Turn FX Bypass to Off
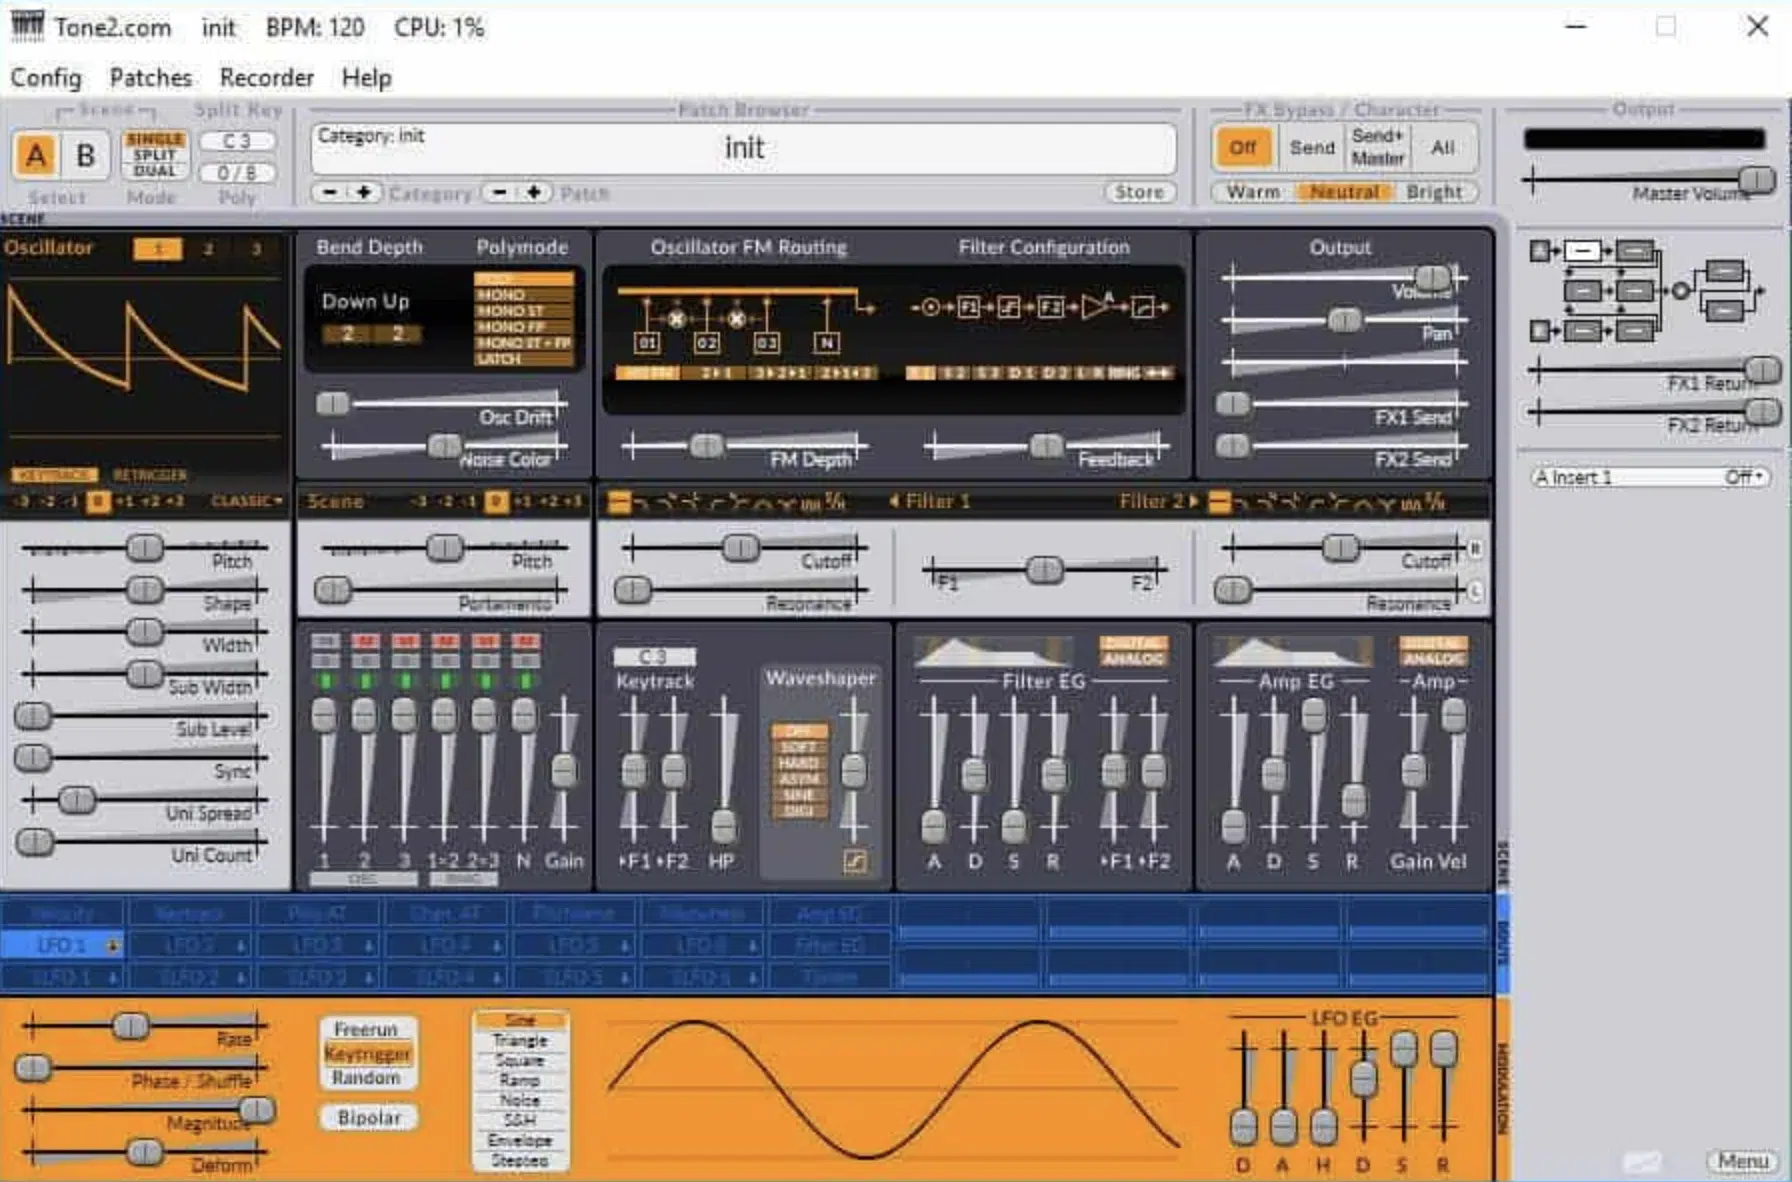 pos(1243,147)
